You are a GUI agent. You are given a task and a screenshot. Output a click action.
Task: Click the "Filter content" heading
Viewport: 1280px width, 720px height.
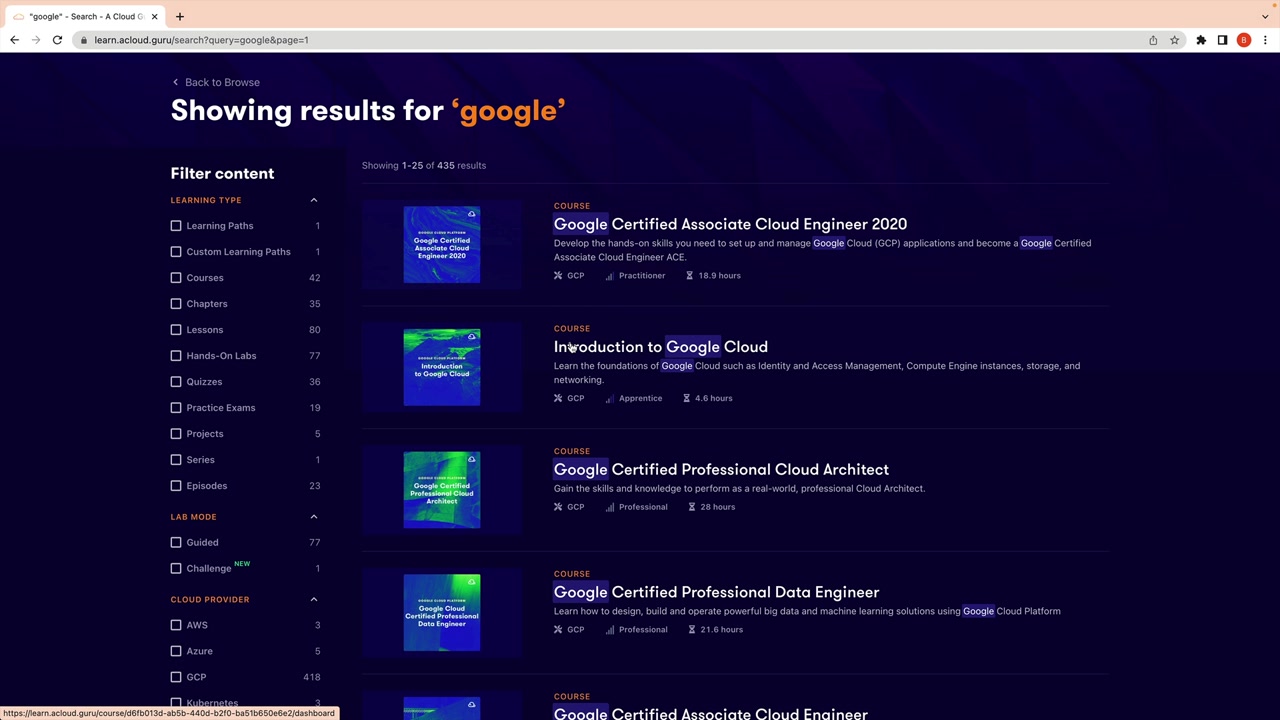pos(222,173)
